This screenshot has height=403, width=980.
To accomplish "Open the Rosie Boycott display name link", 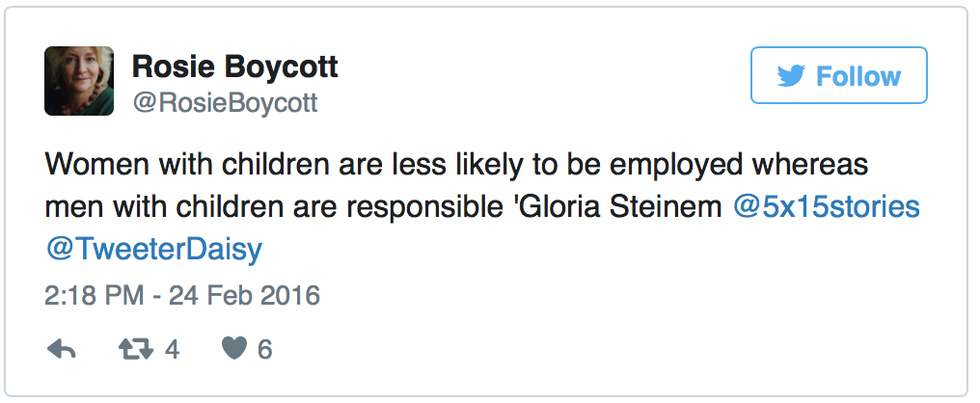I will click(x=235, y=67).
